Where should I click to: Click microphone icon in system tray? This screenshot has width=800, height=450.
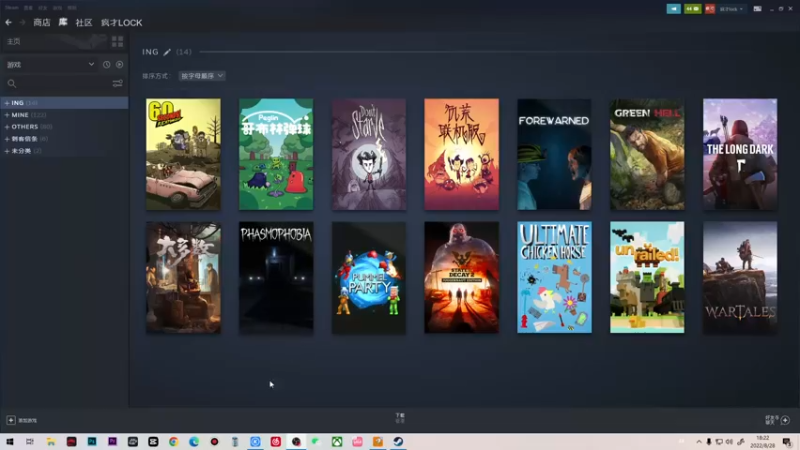[x=709, y=442]
